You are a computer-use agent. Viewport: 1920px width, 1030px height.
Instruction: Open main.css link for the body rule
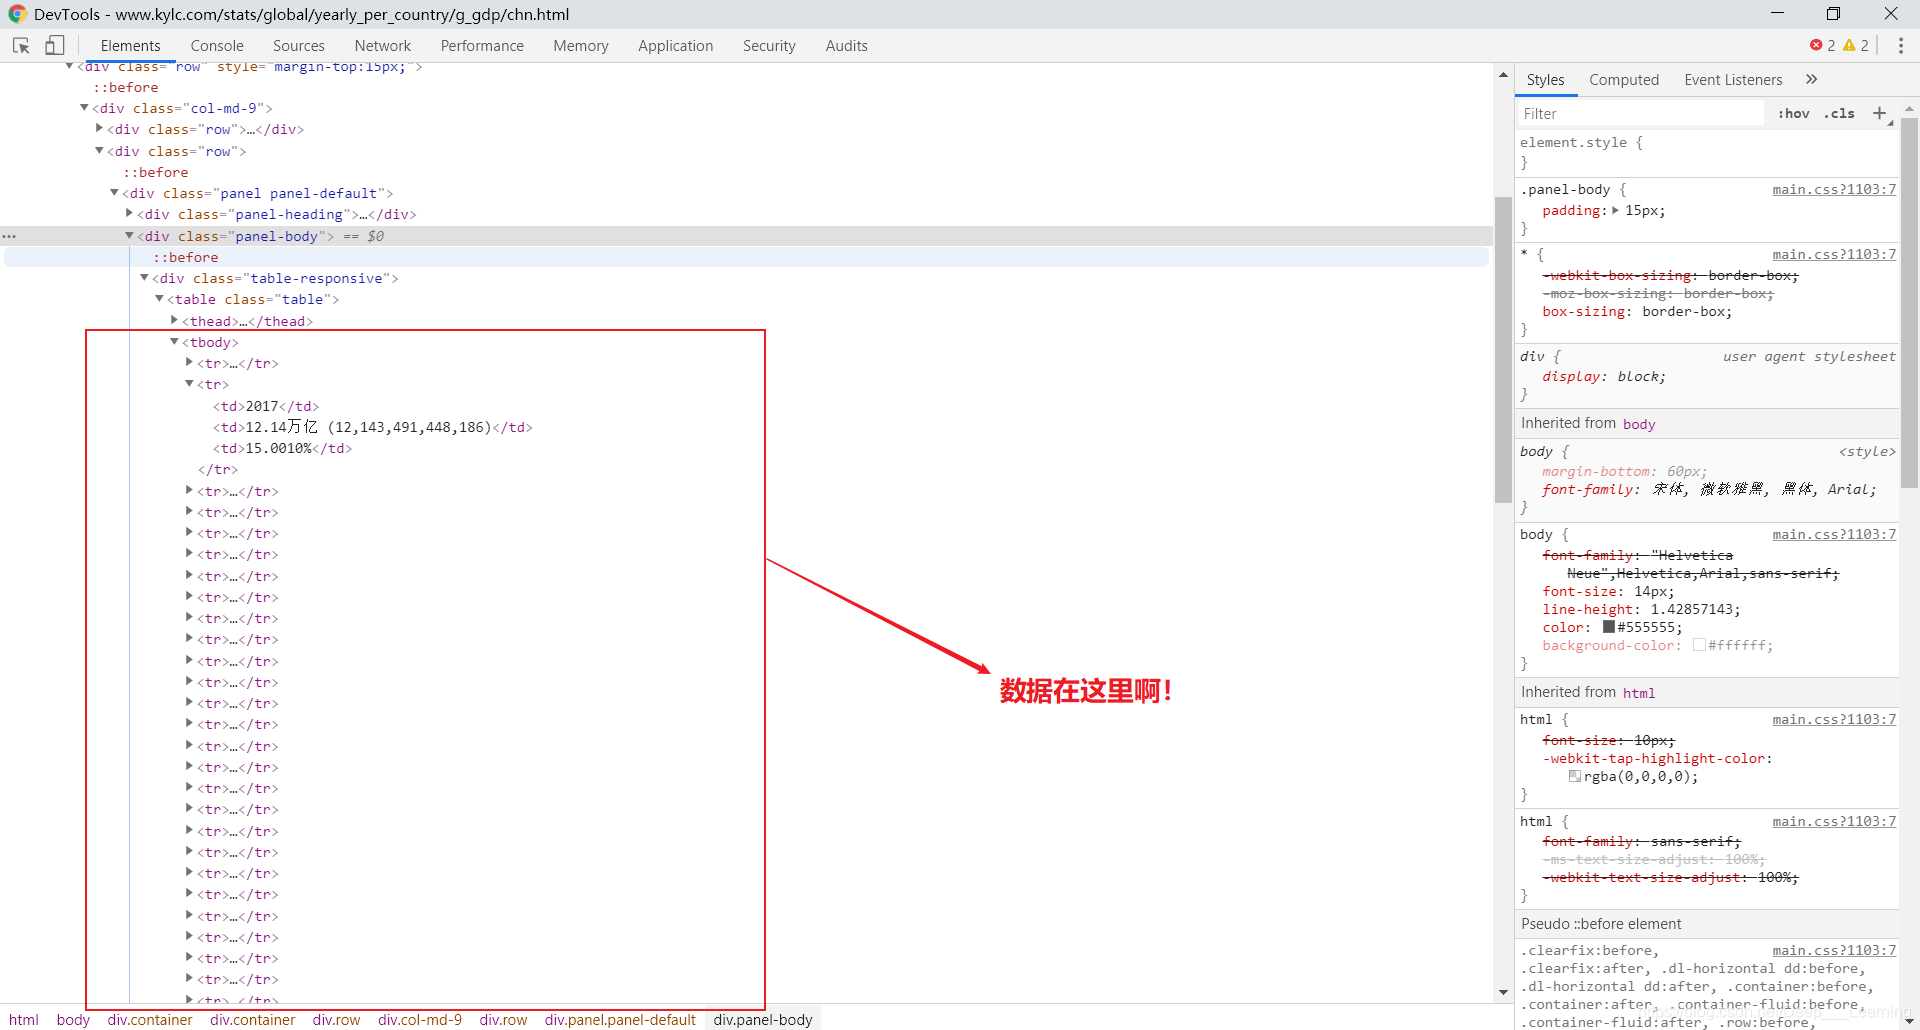click(x=1833, y=535)
